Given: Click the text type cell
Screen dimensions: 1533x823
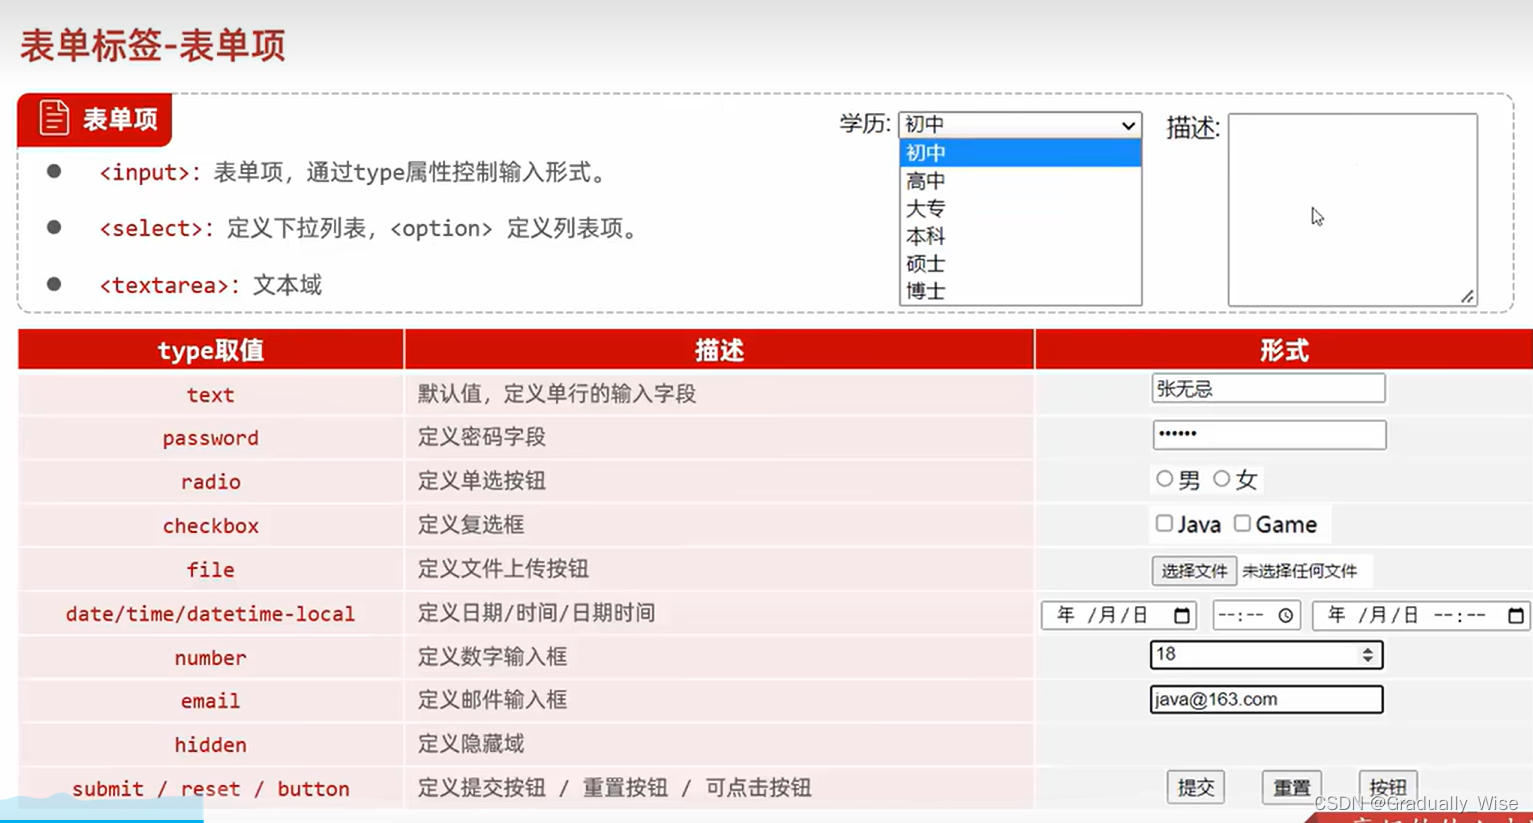Looking at the screenshot, I should click(x=211, y=395).
